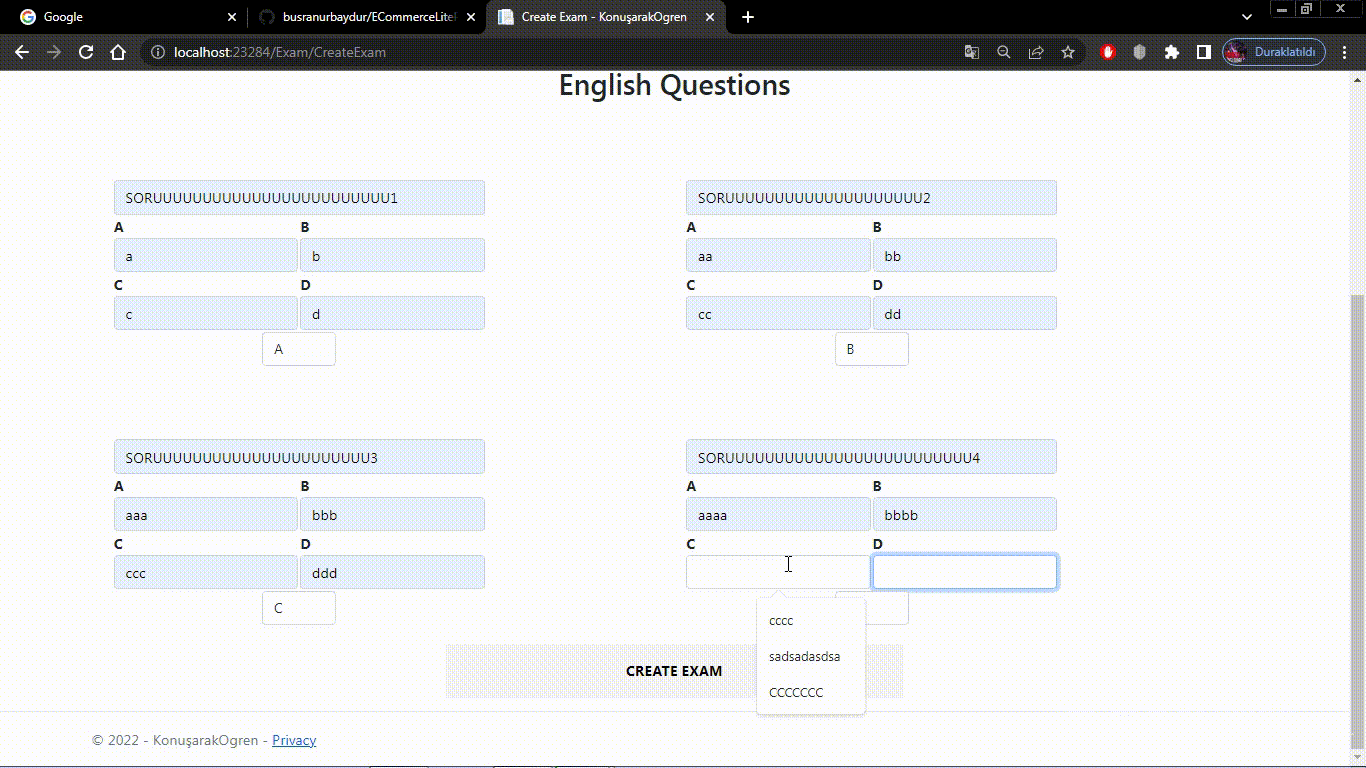The height and width of the screenshot is (768, 1366).
Task: Open the Privacy link in the footer
Action: (294, 740)
